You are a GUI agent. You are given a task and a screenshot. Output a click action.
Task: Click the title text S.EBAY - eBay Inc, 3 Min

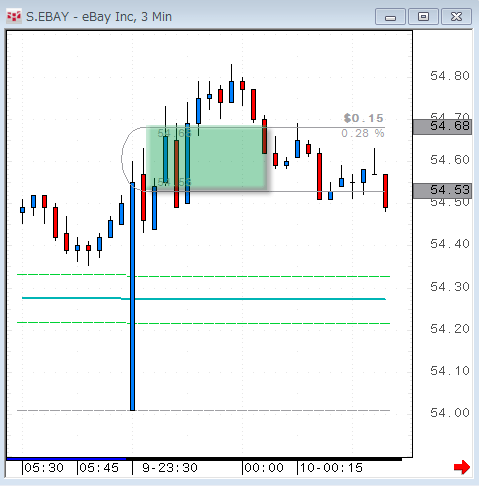coord(99,17)
